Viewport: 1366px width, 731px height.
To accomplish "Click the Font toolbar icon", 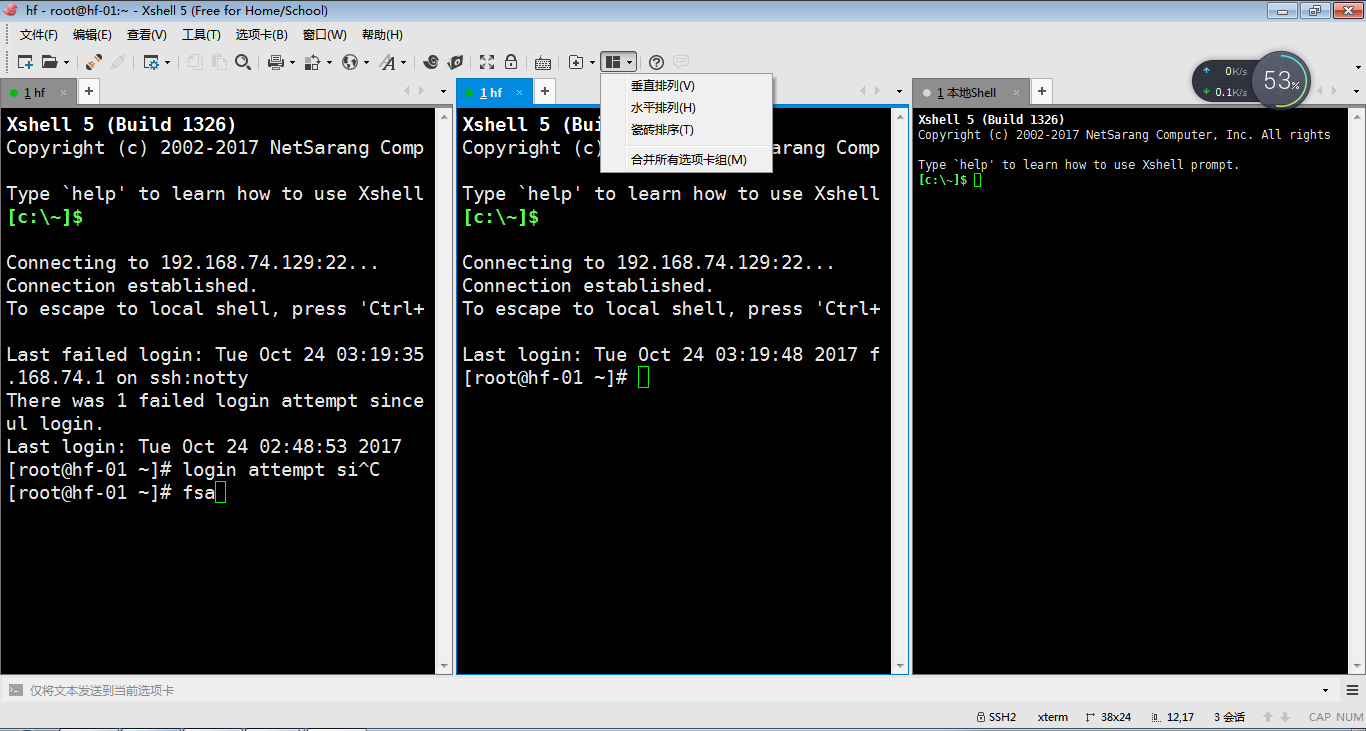I will (388, 62).
